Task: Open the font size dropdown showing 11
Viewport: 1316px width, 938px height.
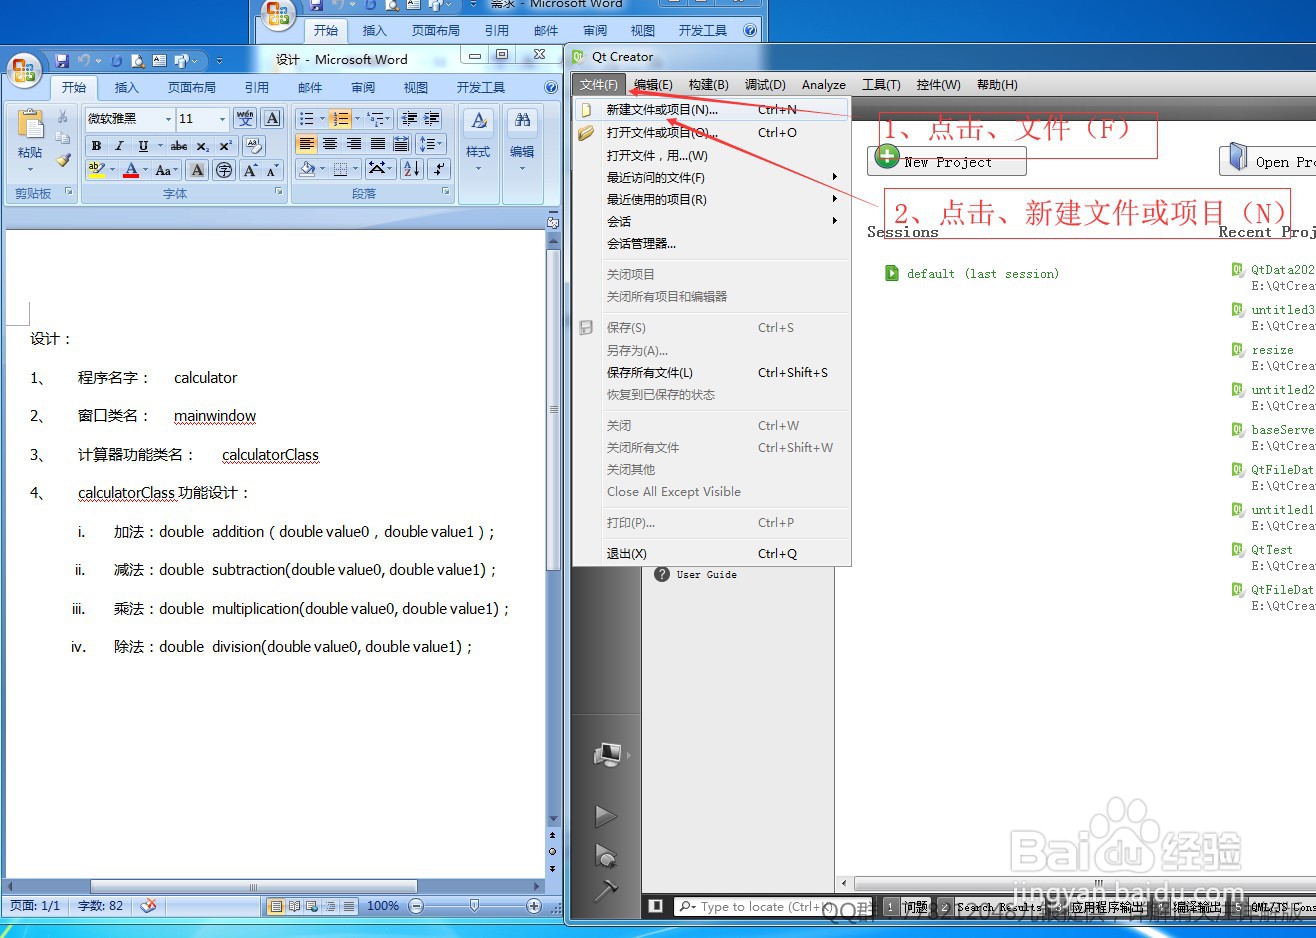Action: (x=223, y=118)
